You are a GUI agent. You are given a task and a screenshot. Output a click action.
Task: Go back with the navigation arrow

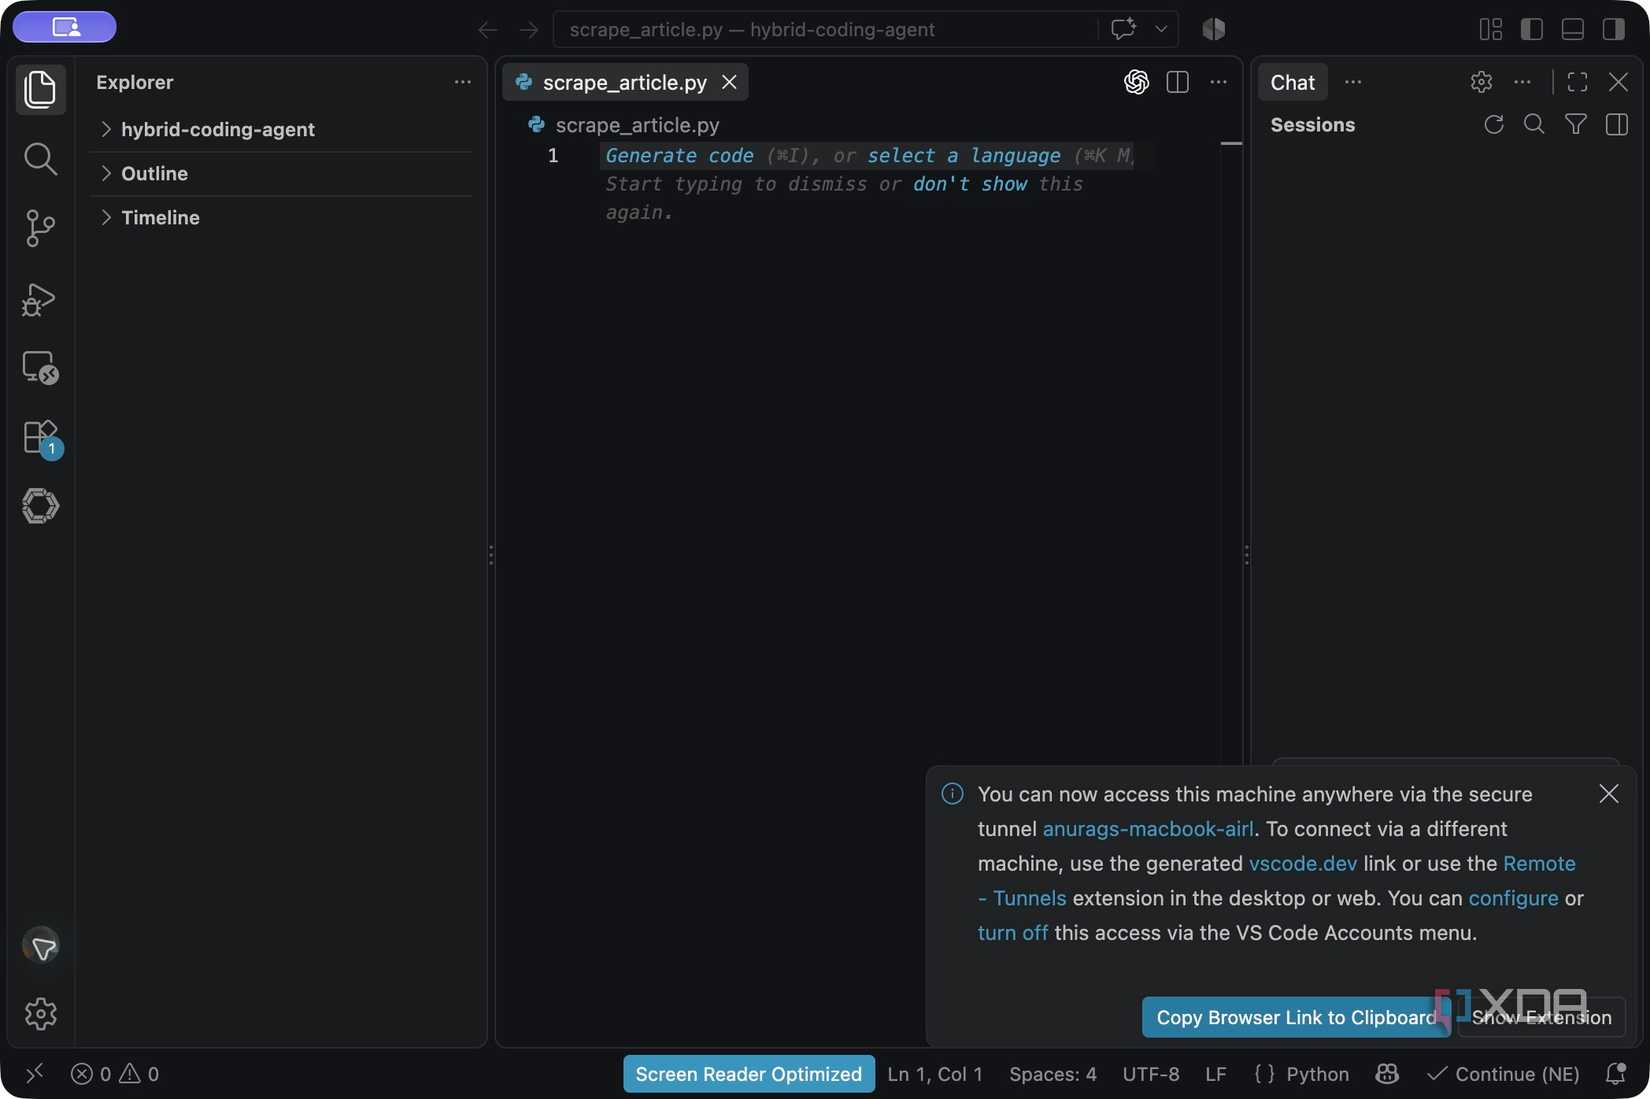pyautogui.click(x=487, y=29)
